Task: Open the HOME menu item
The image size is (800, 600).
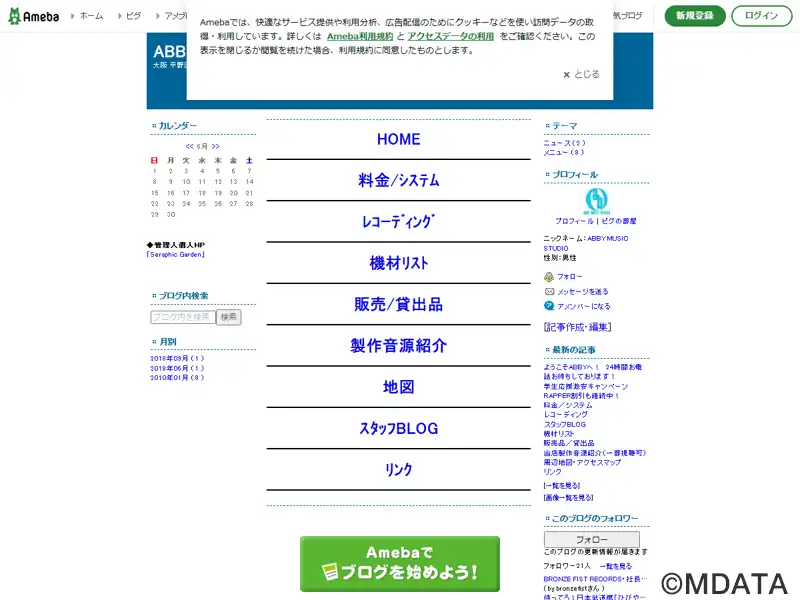Action: [398, 139]
